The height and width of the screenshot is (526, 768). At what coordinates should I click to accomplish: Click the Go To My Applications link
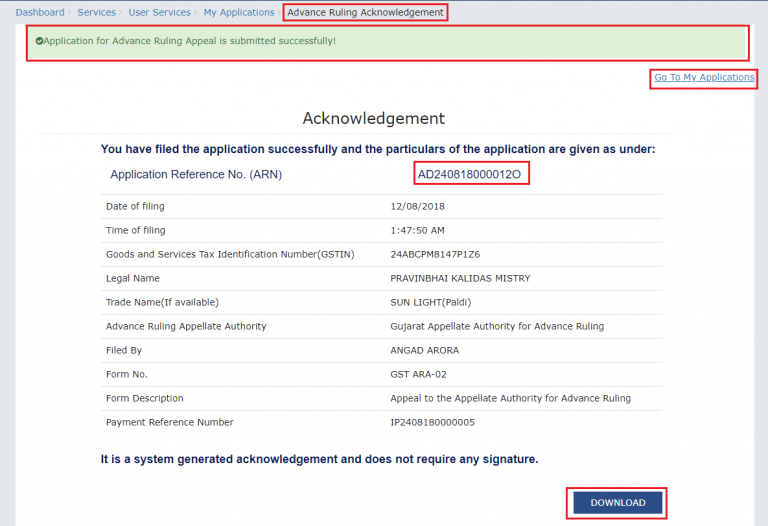pyautogui.click(x=704, y=77)
